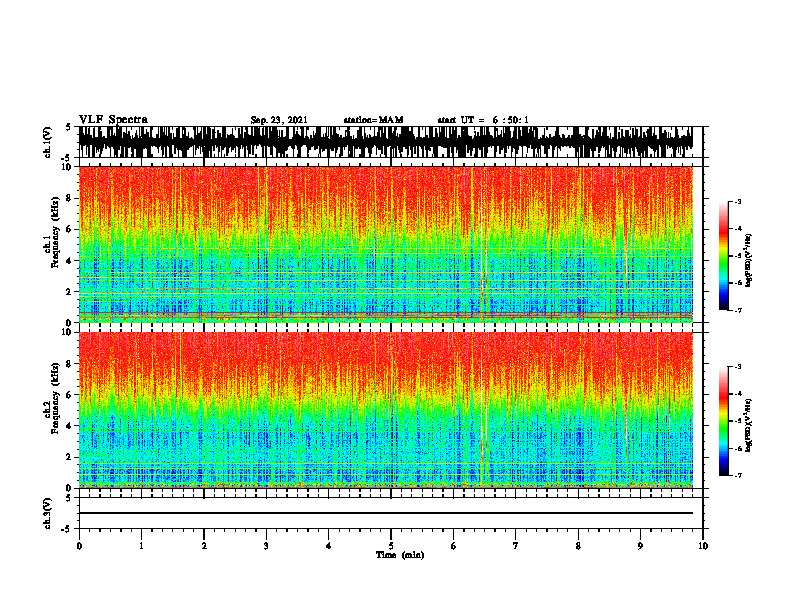Click the ch.1 colorbar log(PSD) unit label
792x612 pixels.
749,260
